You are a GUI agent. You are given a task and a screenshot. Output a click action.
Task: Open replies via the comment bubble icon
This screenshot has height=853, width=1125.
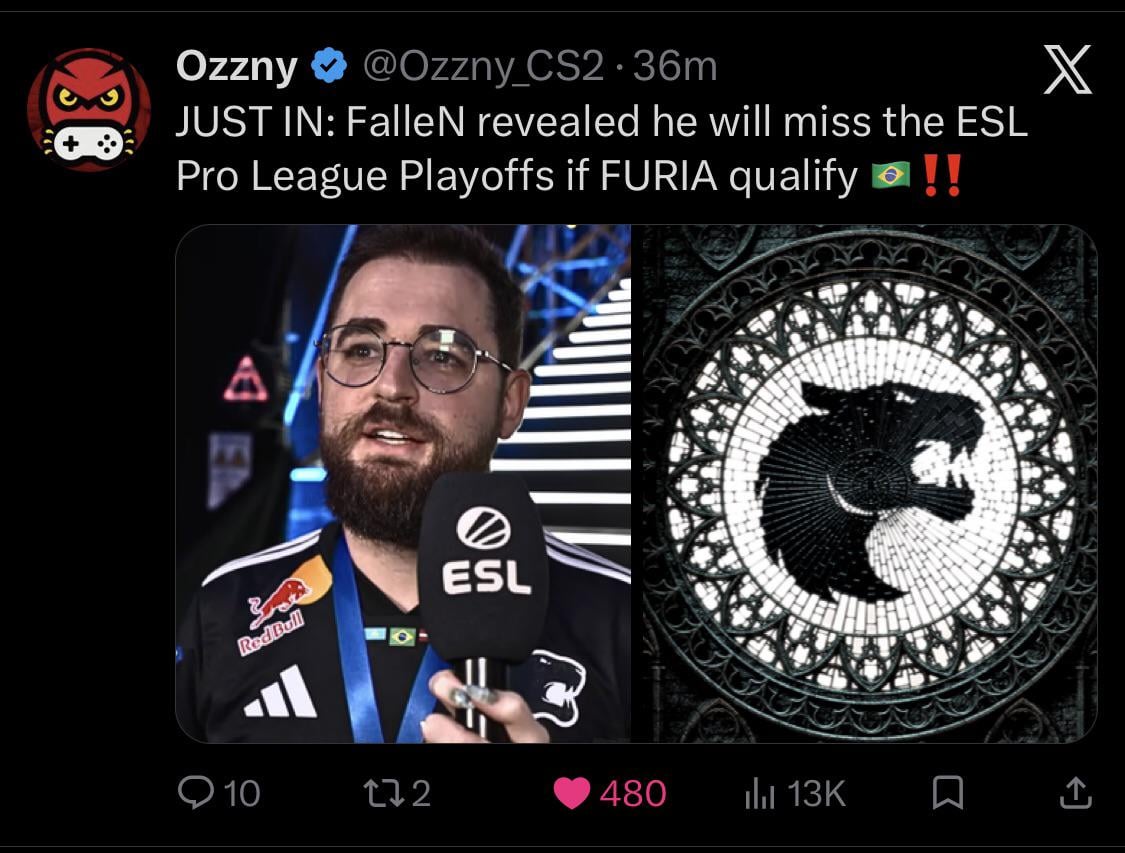click(x=195, y=793)
